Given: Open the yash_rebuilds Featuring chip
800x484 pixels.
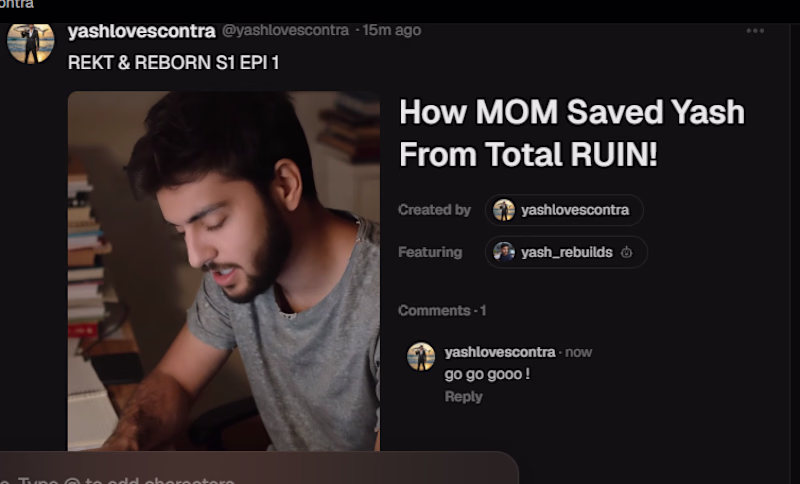Looking at the screenshot, I should click(566, 252).
